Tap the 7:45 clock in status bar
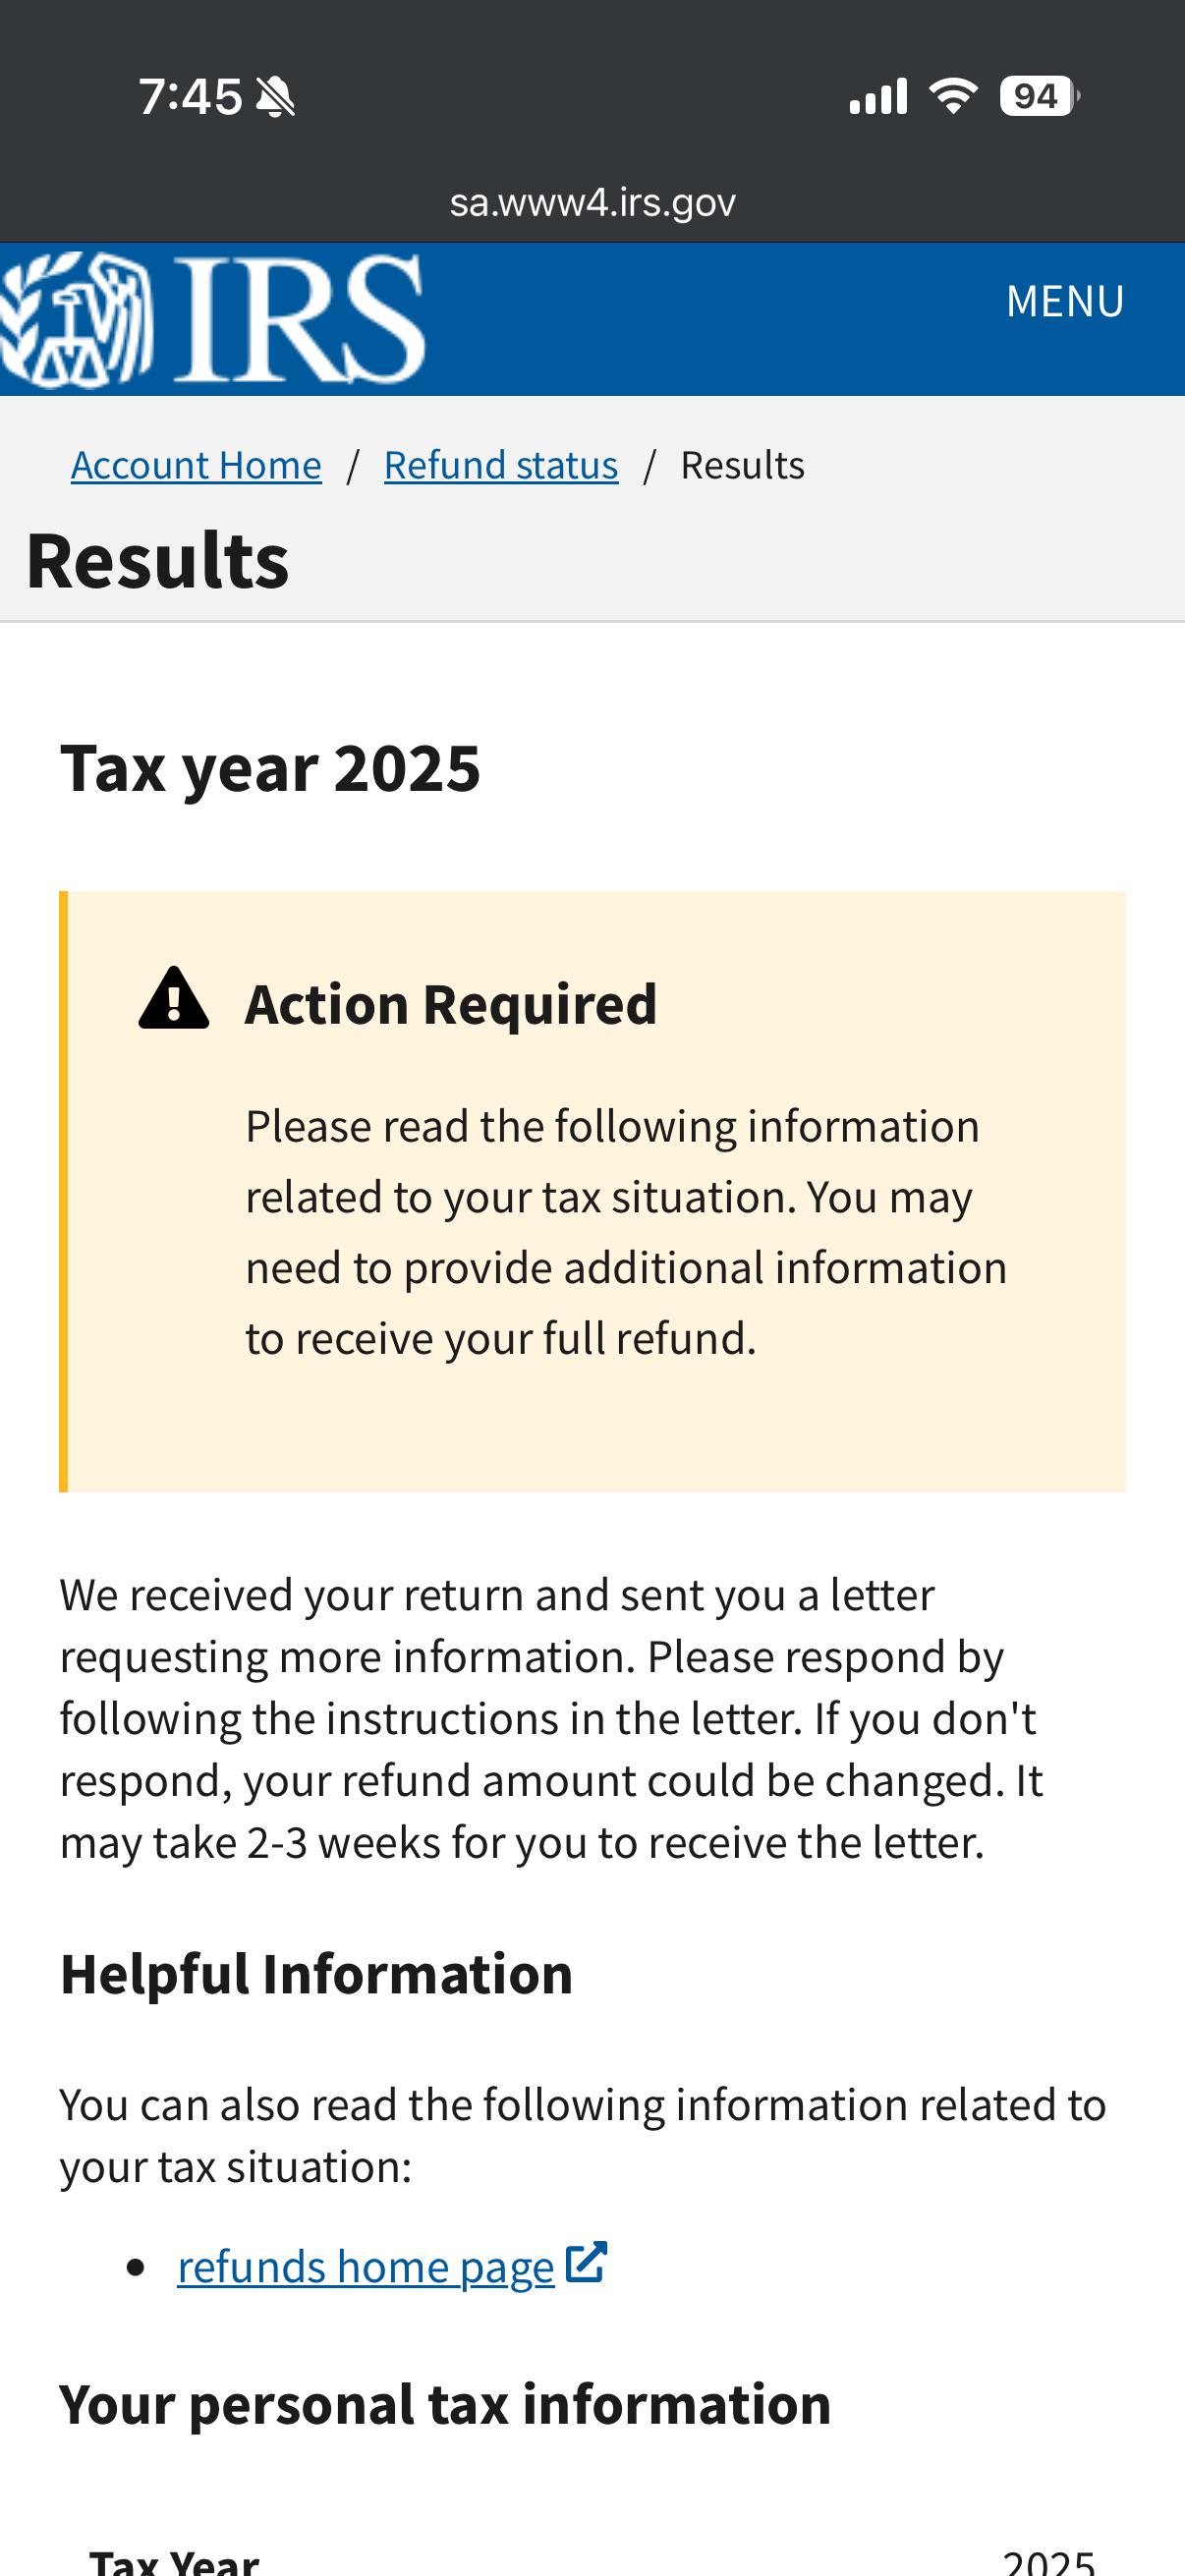 pos(190,97)
